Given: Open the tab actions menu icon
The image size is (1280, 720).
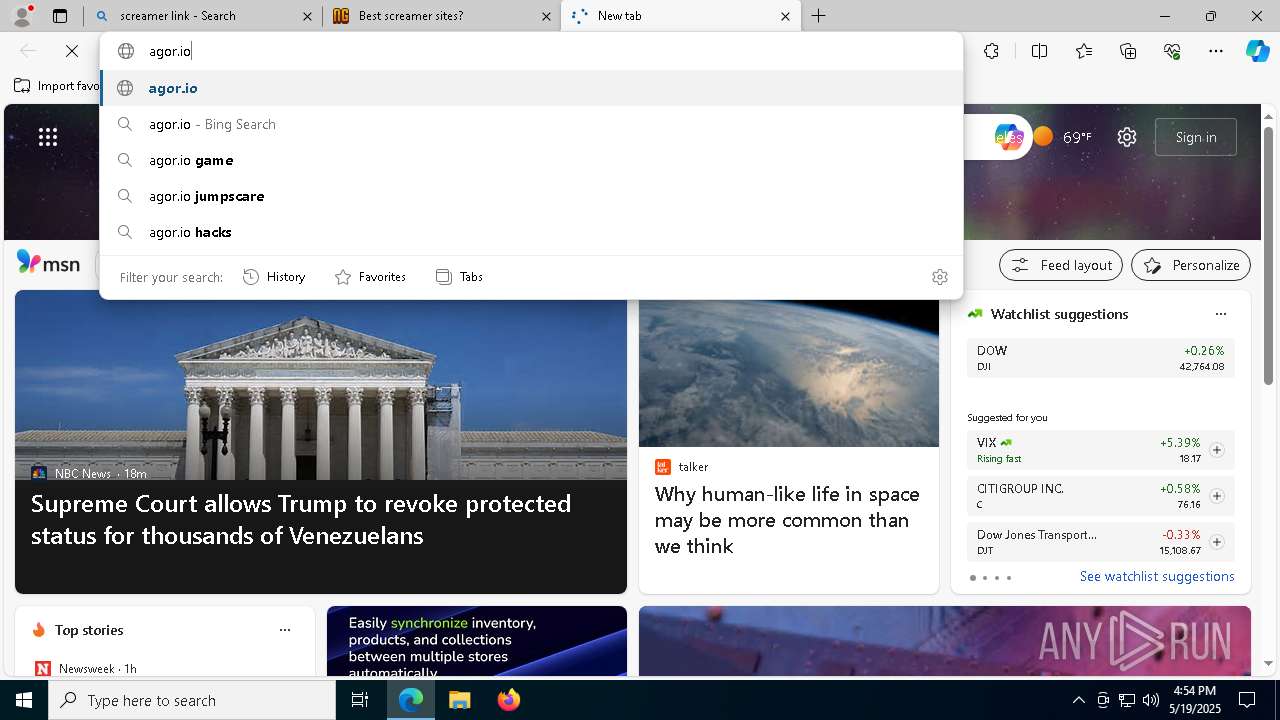Looking at the screenshot, I should pyautogui.click(x=60, y=16).
